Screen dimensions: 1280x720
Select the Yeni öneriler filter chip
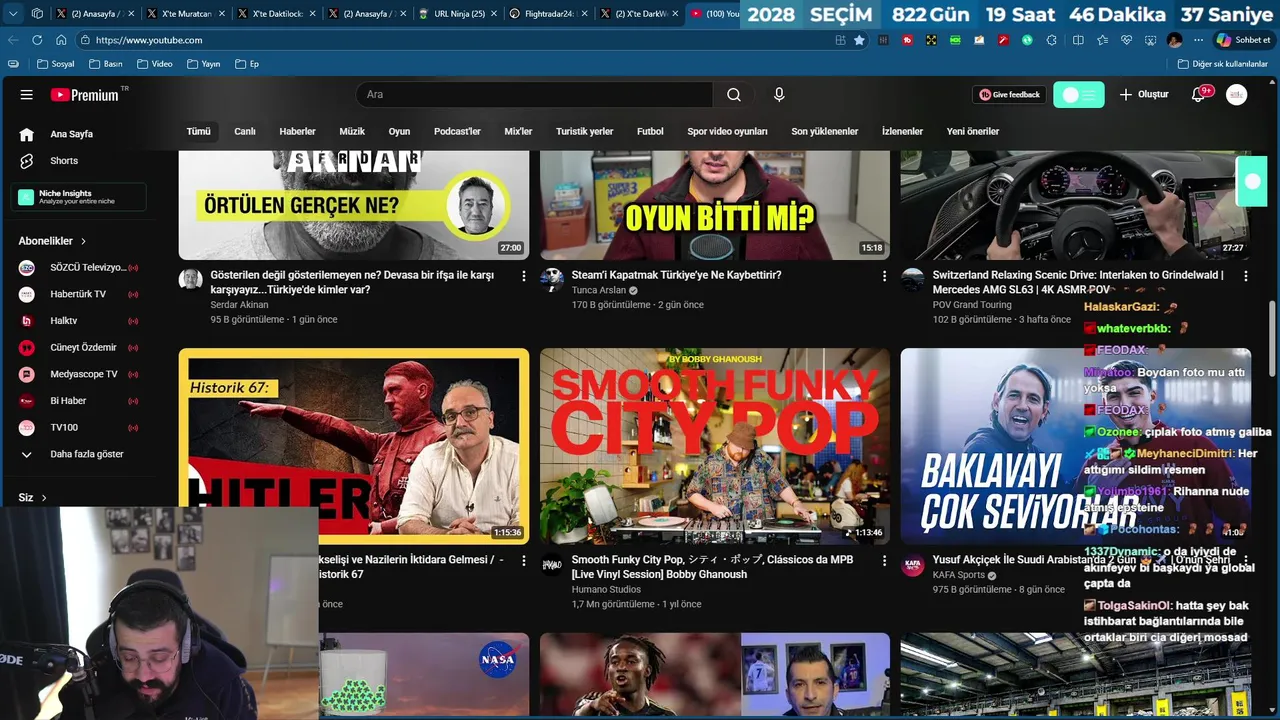point(973,131)
